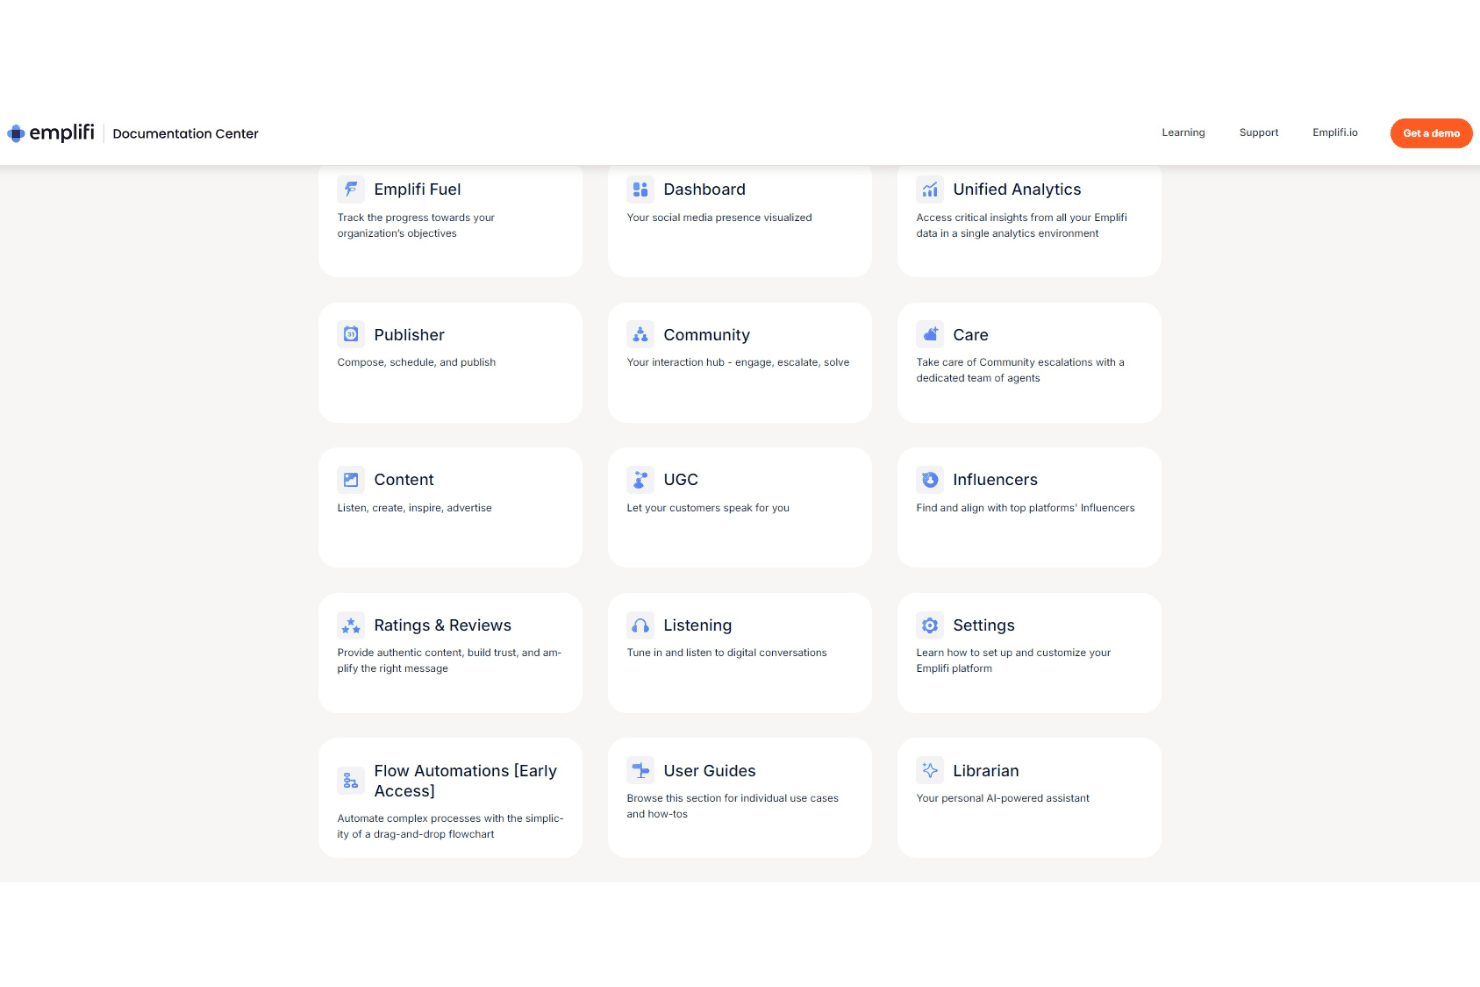Image resolution: width=1480 pixels, height=987 pixels.
Task: Open the Librarian title link
Action: pyautogui.click(x=986, y=771)
